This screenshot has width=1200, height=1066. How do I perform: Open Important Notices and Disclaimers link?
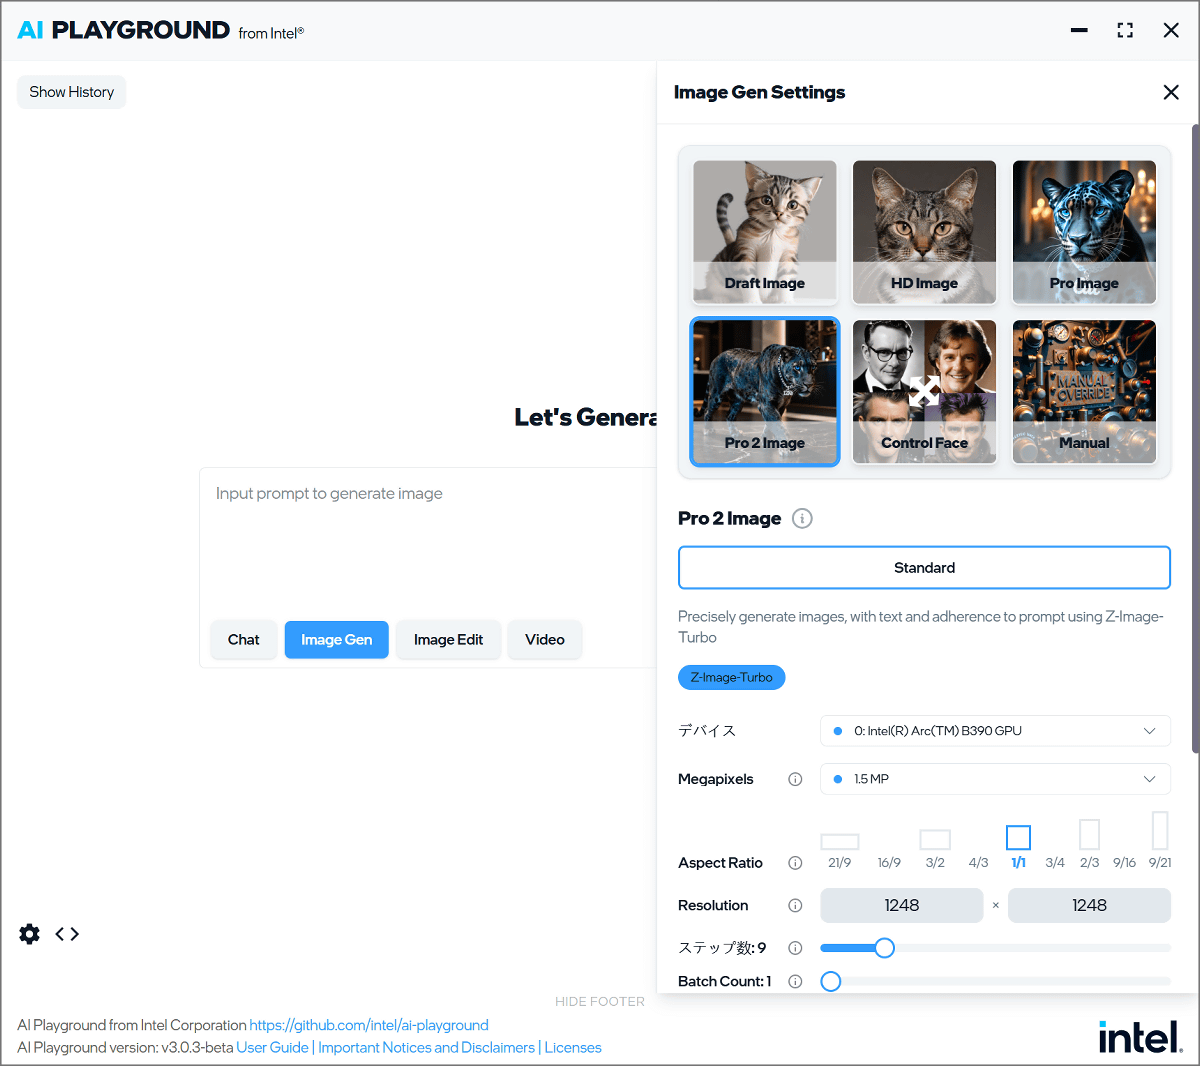pos(426,1048)
